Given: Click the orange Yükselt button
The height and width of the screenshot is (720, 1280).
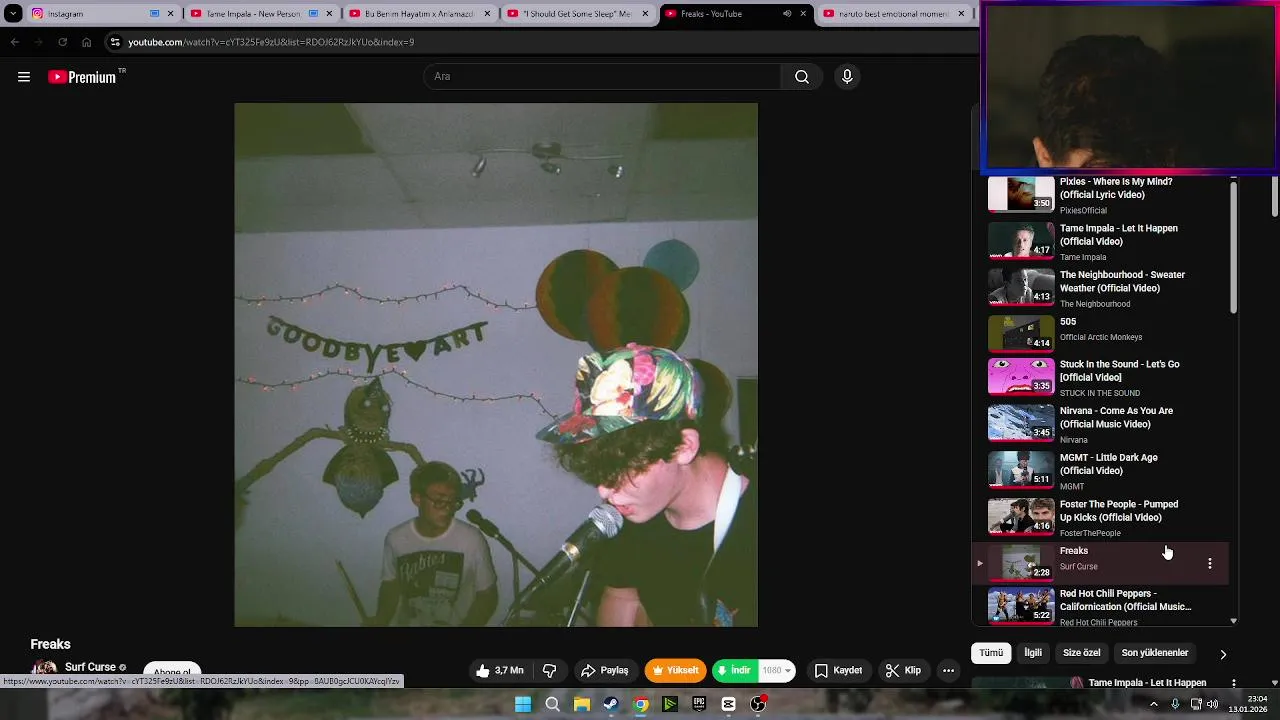Looking at the screenshot, I should tap(675, 671).
